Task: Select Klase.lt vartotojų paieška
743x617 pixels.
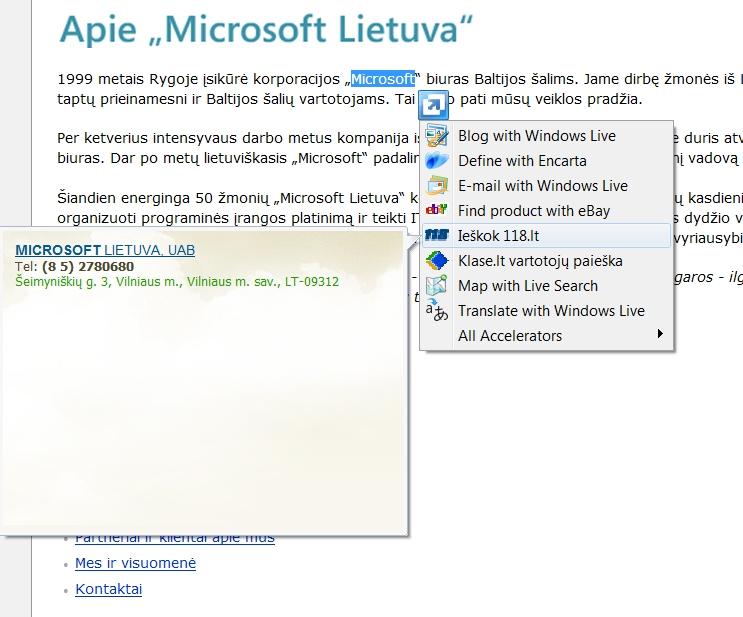Action: (x=546, y=261)
